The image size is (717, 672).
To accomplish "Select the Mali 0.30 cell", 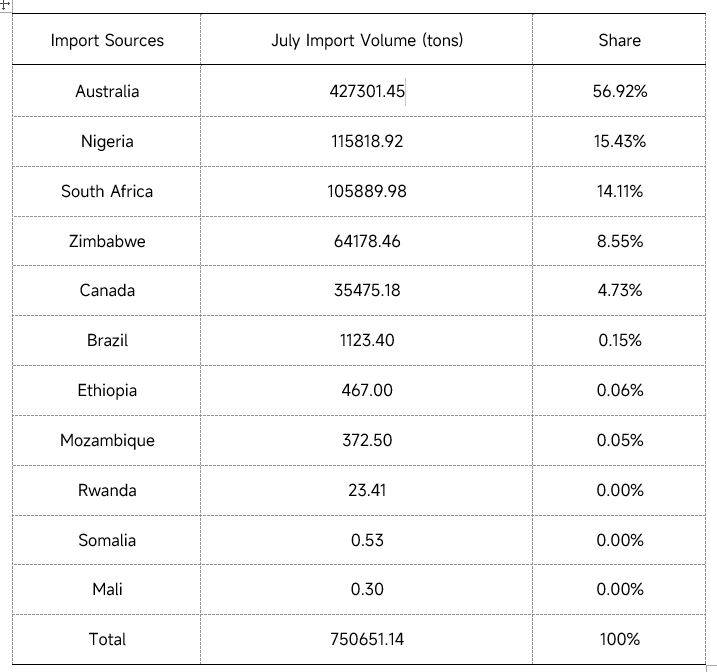I will pyautogui.click(x=366, y=589).
